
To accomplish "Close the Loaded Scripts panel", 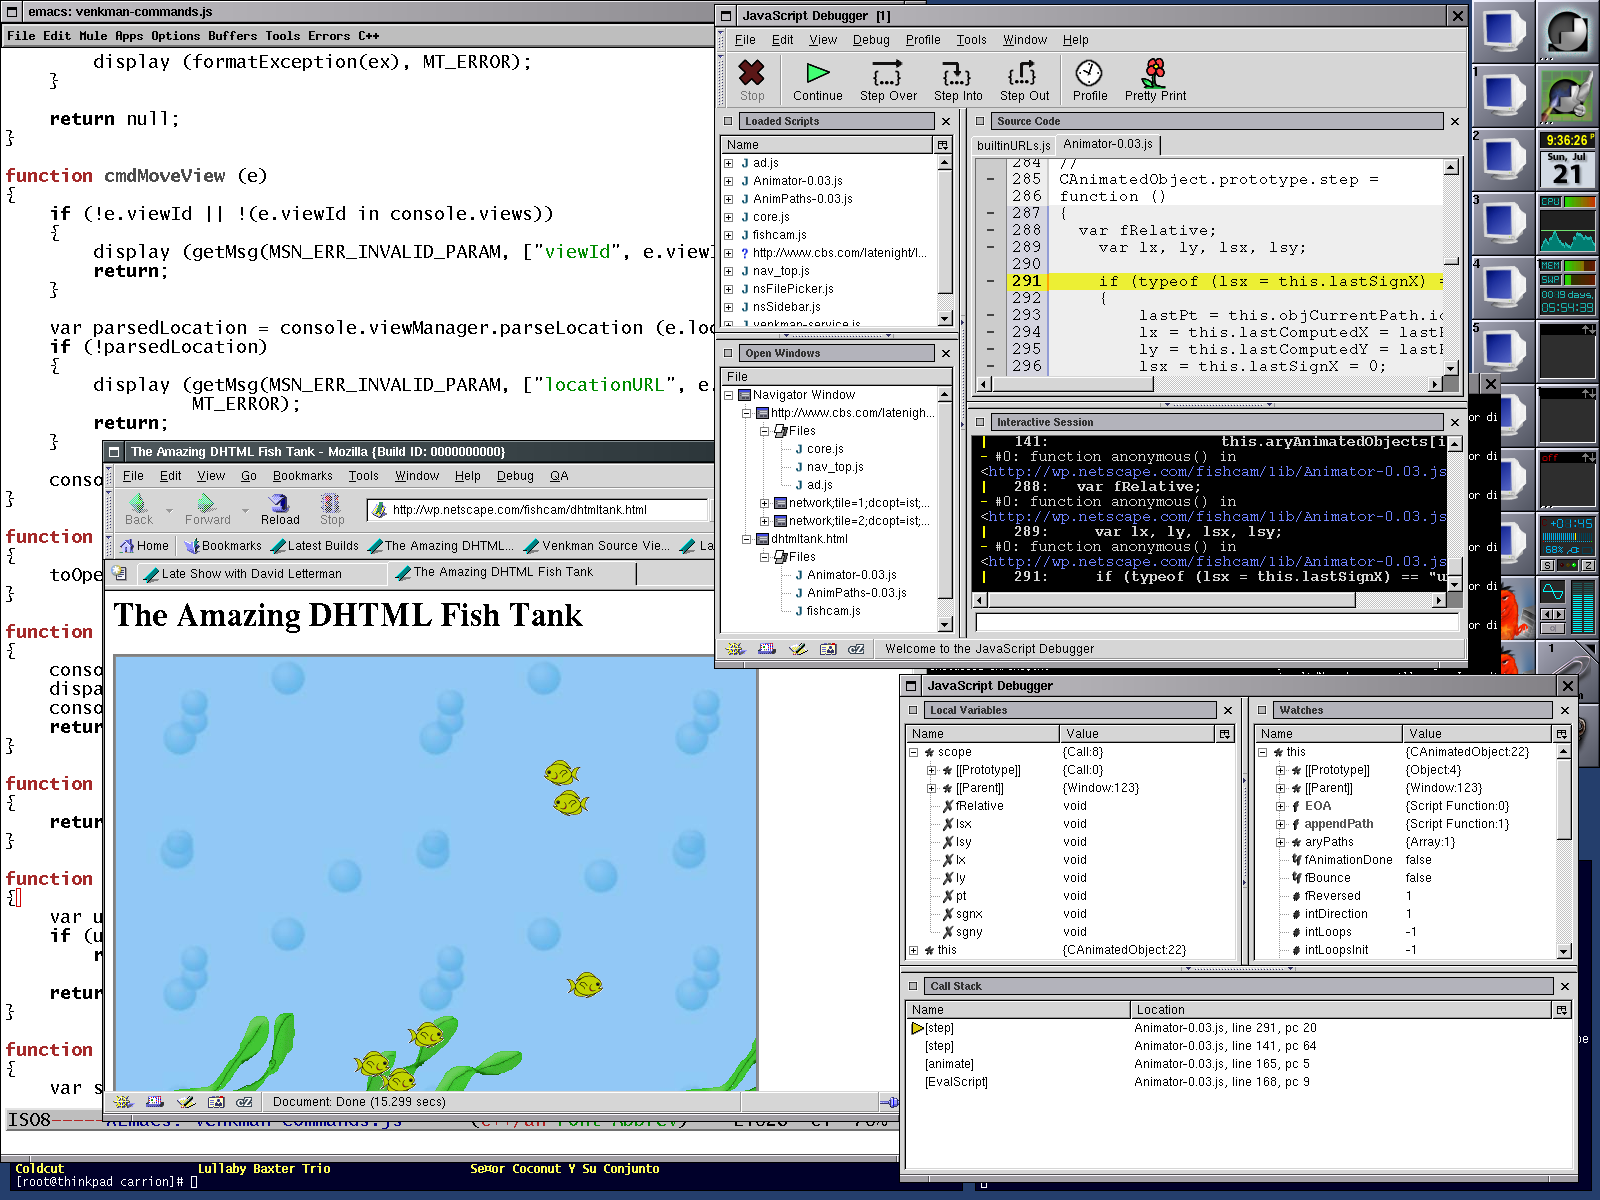I will [x=945, y=121].
